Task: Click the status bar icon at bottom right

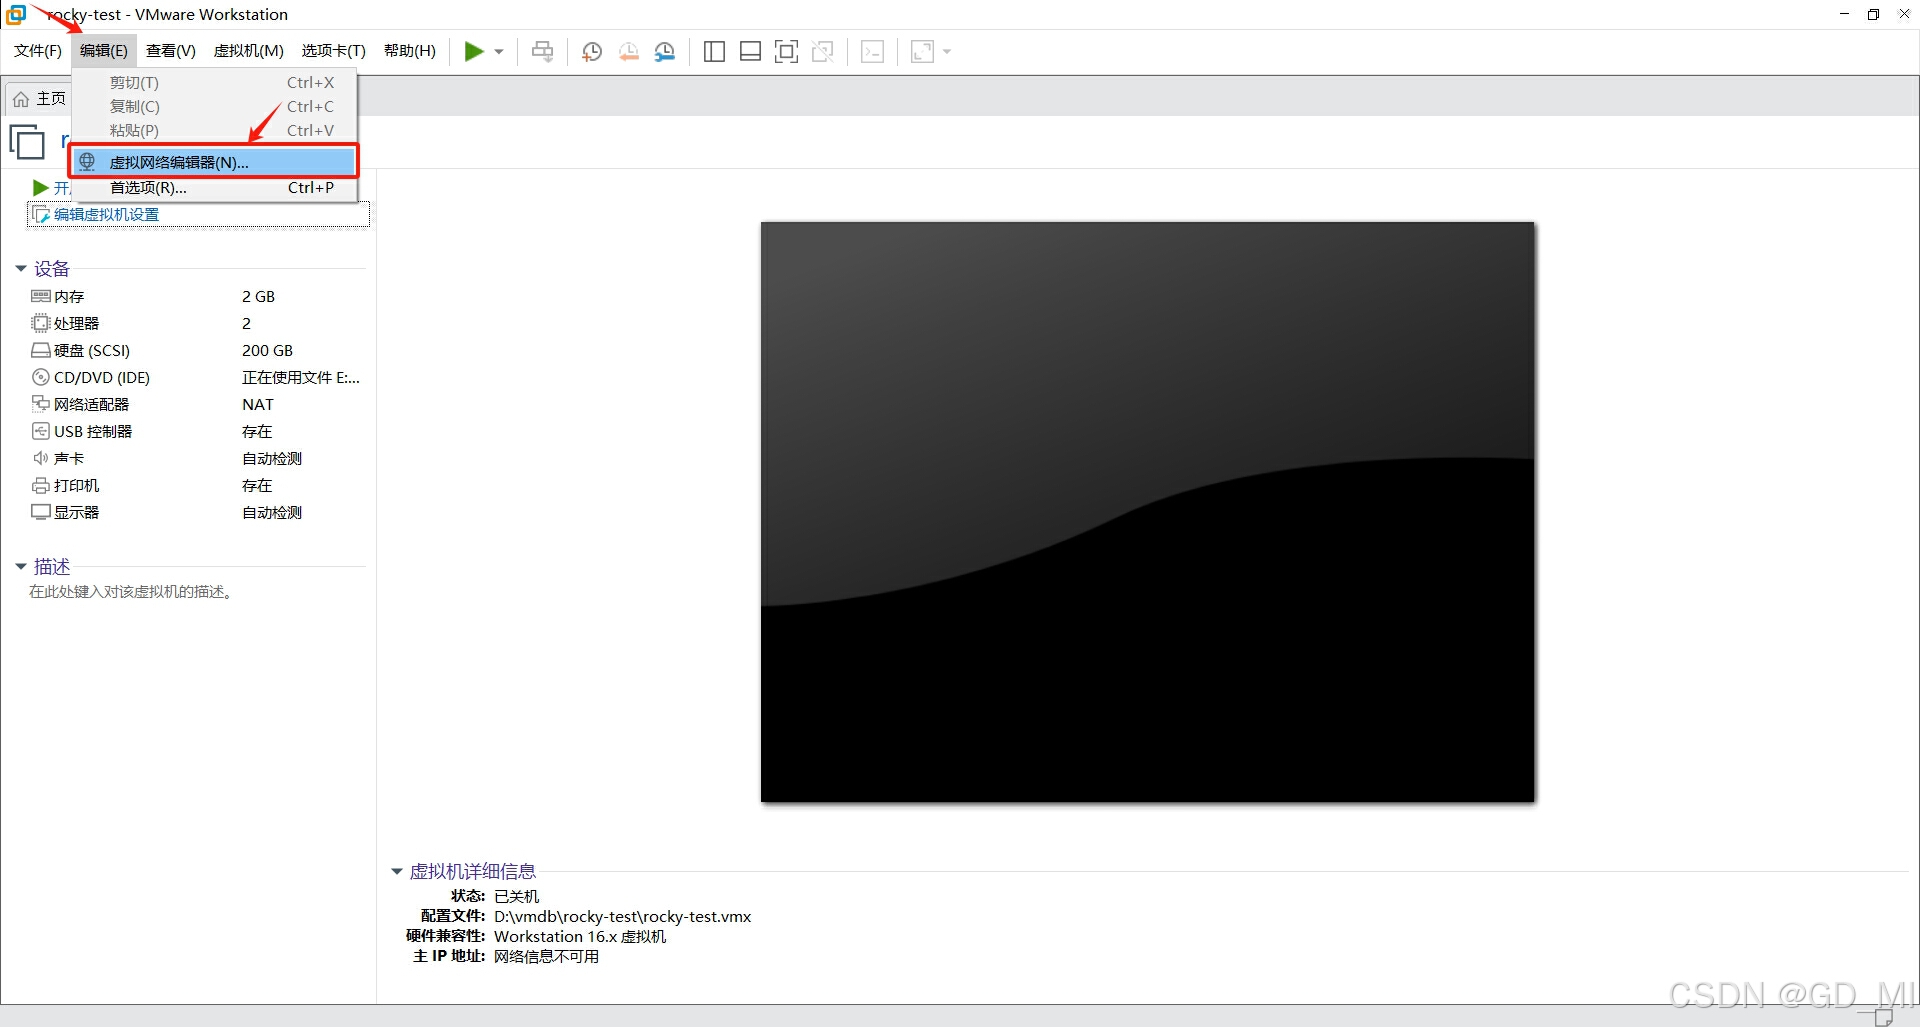Action: click(x=1884, y=1017)
